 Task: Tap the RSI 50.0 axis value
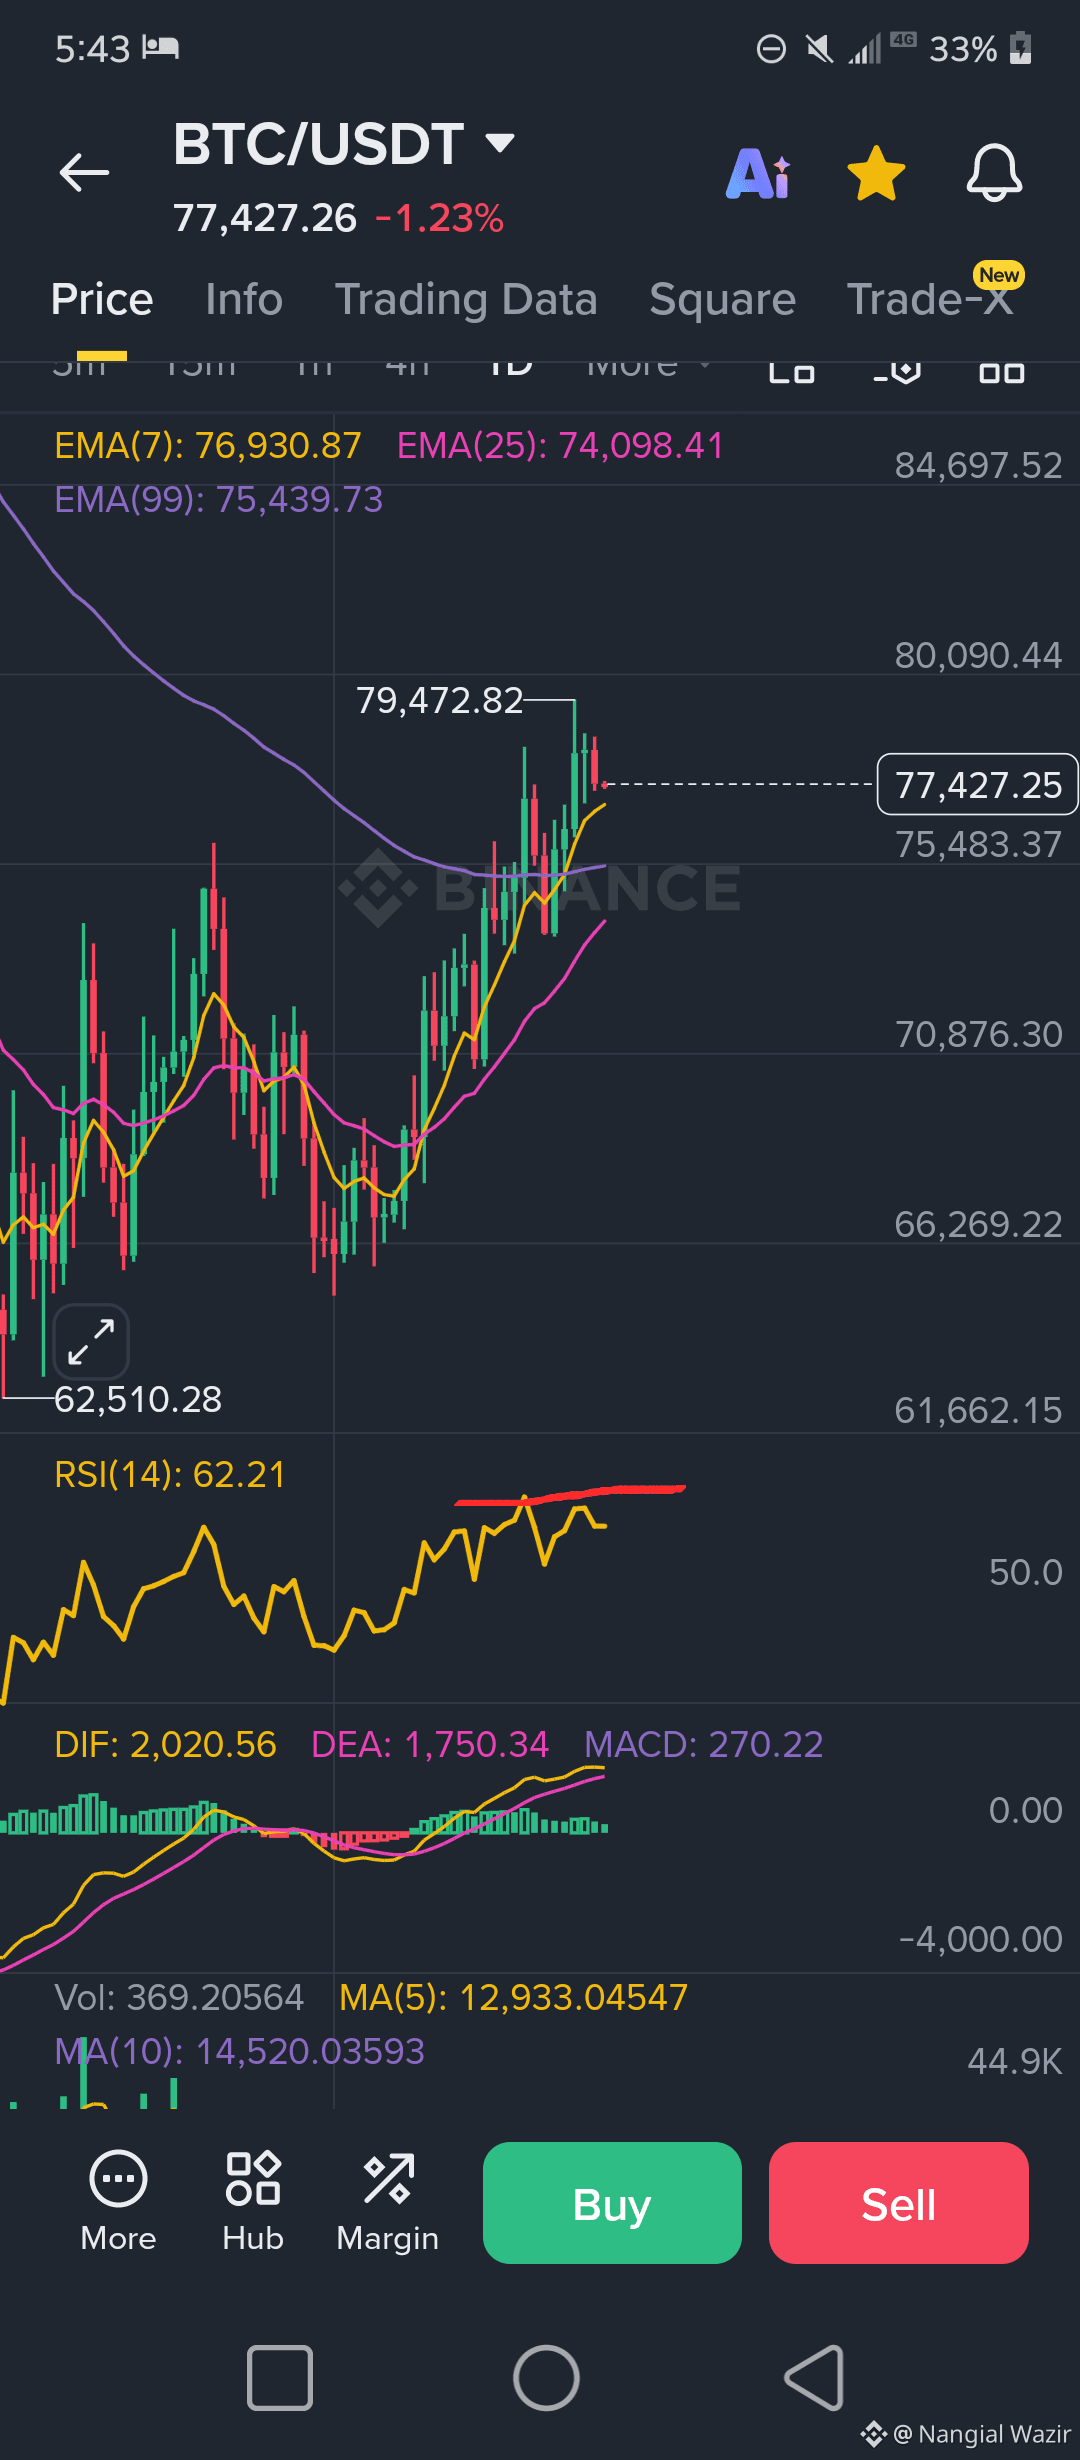pos(1026,1573)
